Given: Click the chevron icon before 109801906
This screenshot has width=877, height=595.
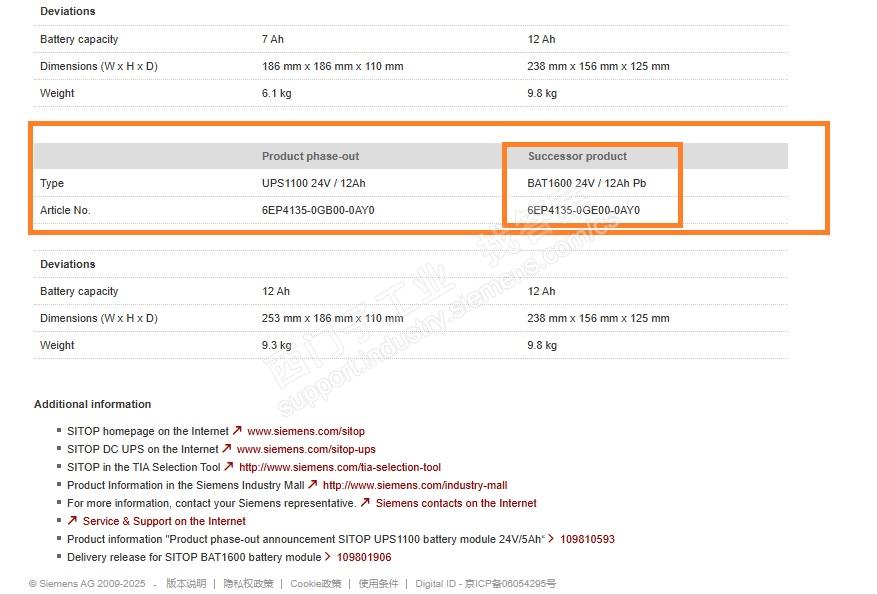Looking at the screenshot, I should coord(328,556).
